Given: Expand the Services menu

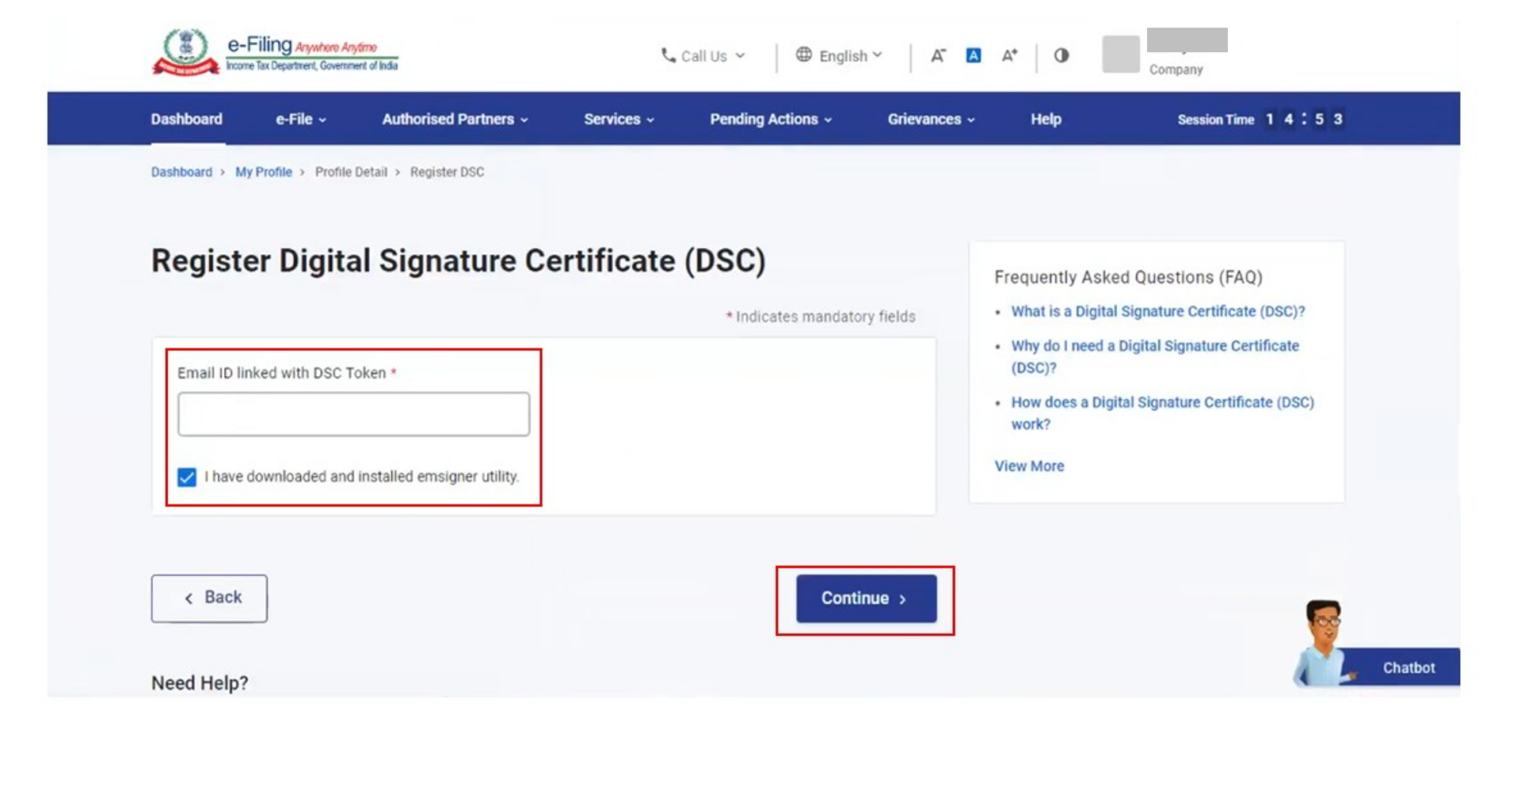Looking at the screenshot, I should click(619, 118).
